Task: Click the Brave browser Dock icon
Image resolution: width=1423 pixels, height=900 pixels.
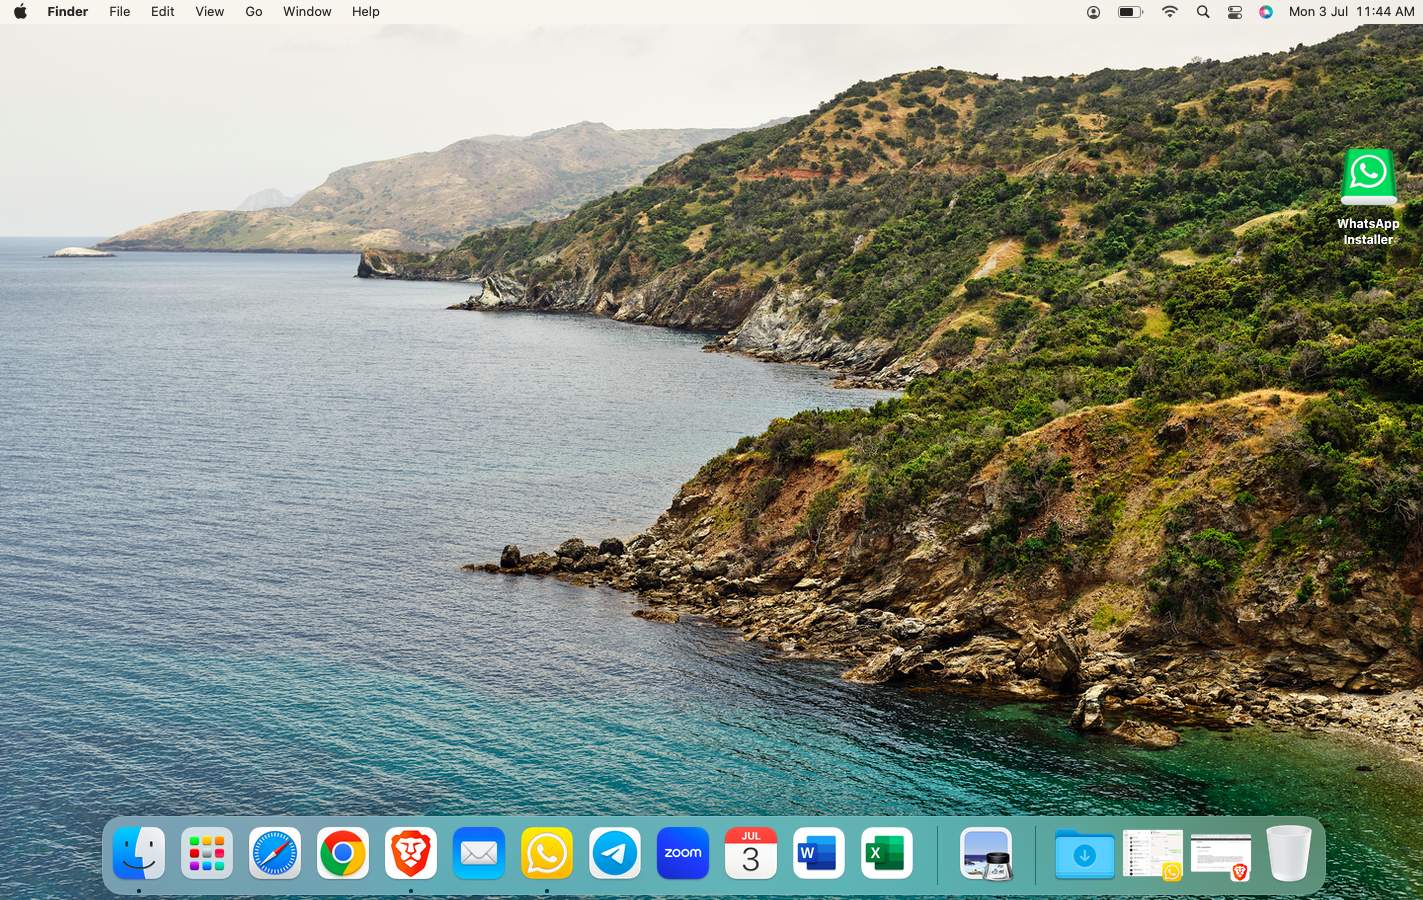Action: point(411,853)
